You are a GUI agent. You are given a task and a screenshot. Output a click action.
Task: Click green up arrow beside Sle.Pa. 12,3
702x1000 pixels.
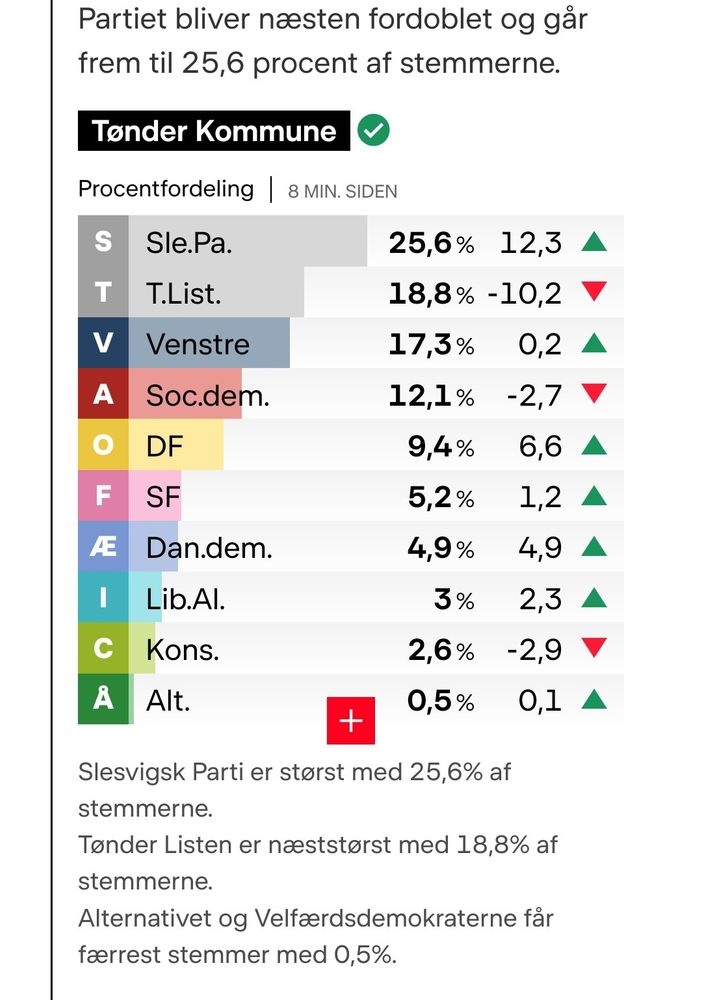pos(594,241)
